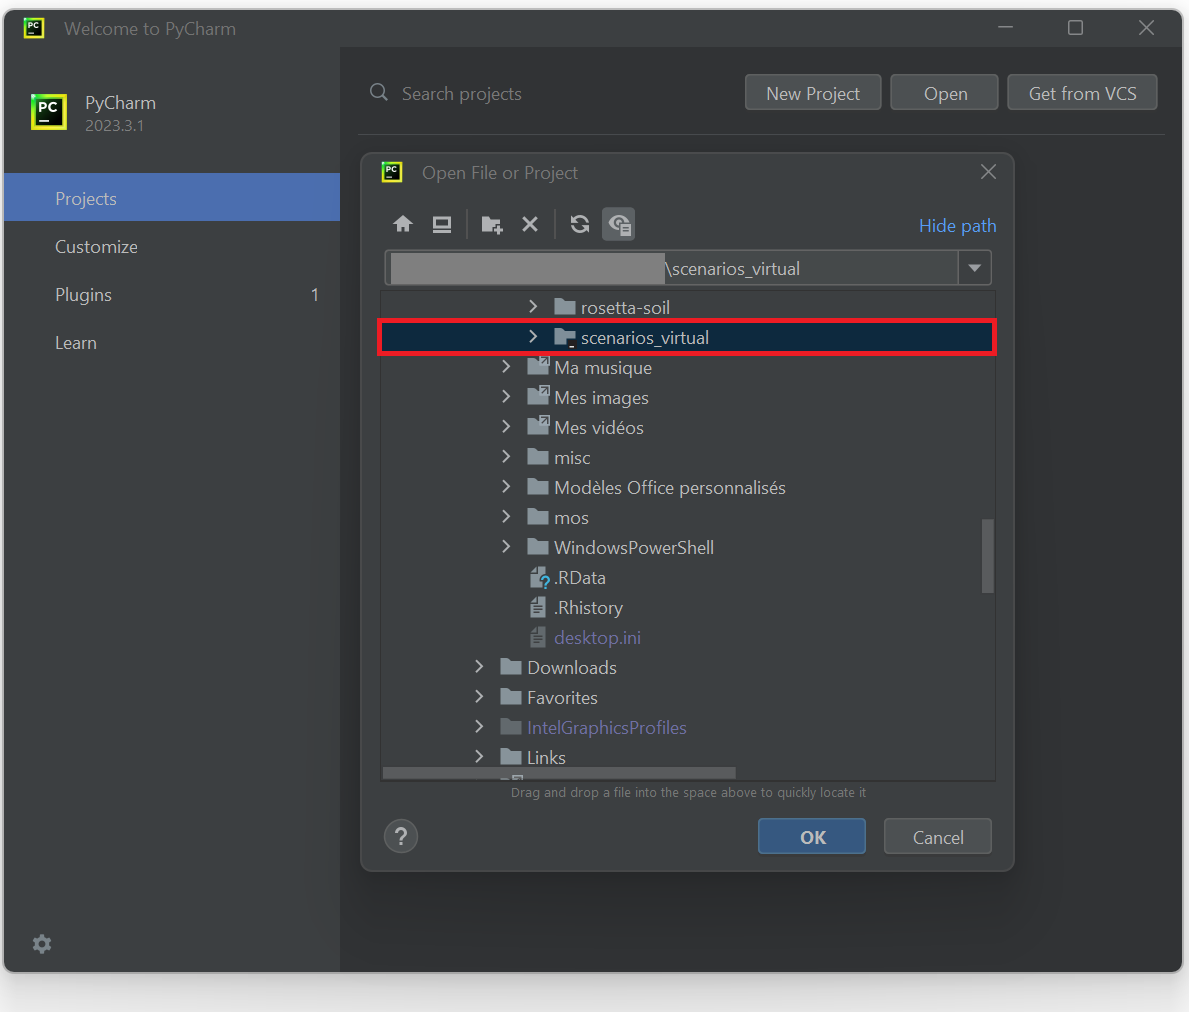The width and height of the screenshot is (1189, 1012).
Task: Select the Mes vidéos folder label
Action: pyautogui.click(x=599, y=428)
